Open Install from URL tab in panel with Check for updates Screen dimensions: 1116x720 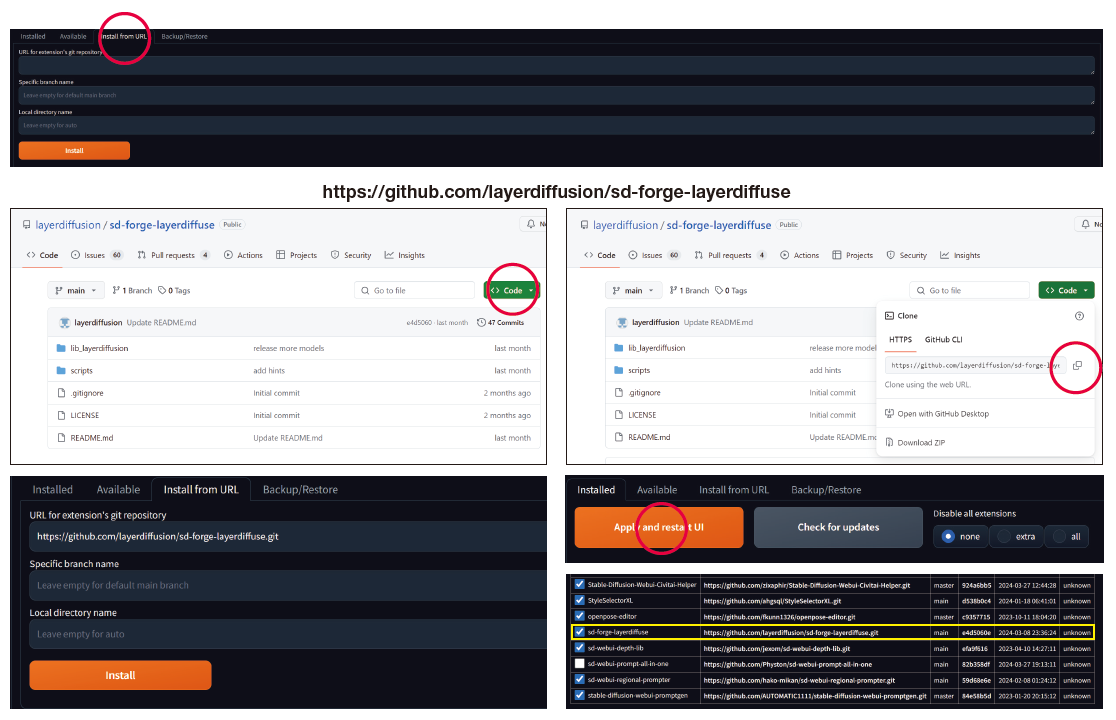pyautogui.click(x=734, y=489)
